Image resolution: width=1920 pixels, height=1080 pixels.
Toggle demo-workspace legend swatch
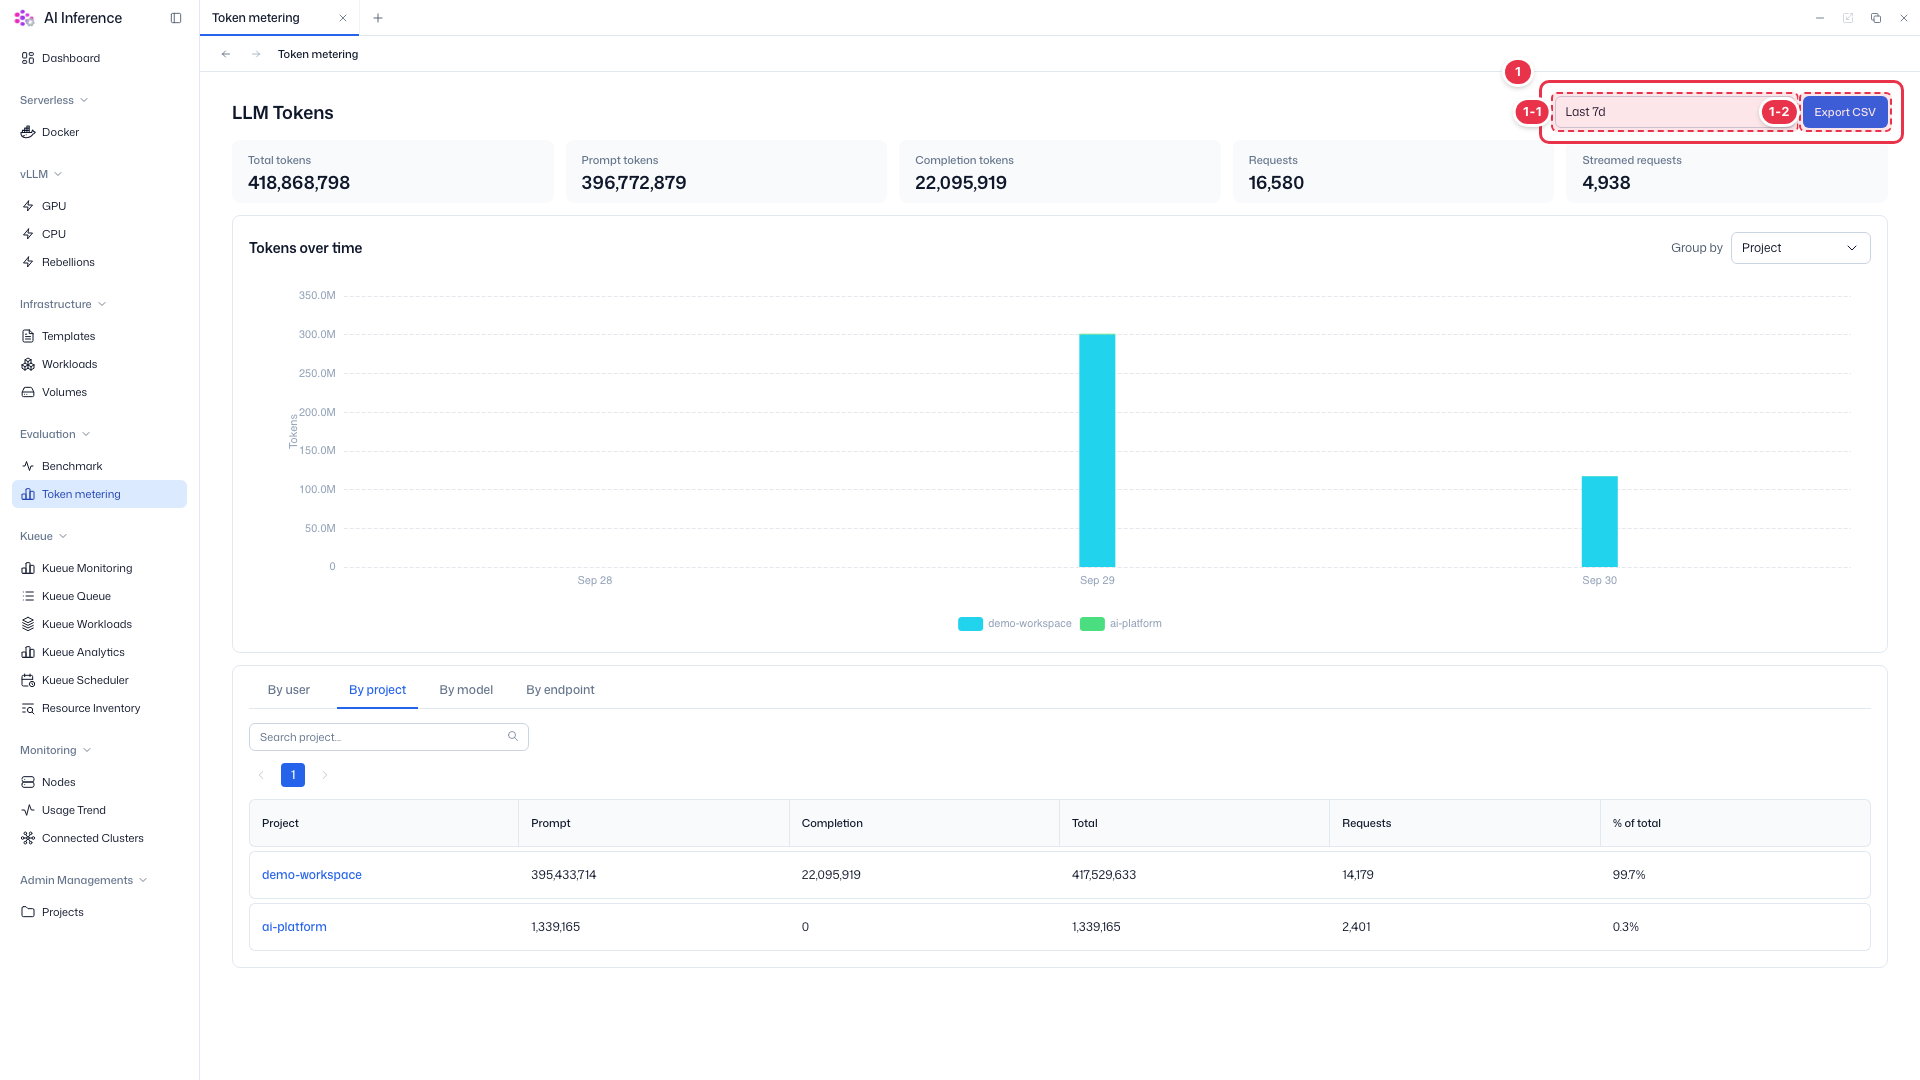pyautogui.click(x=970, y=624)
